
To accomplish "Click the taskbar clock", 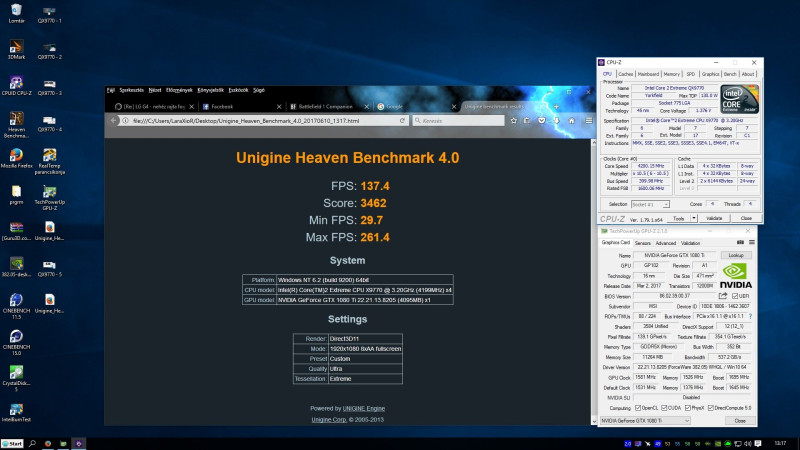I will click(x=780, y=443).
